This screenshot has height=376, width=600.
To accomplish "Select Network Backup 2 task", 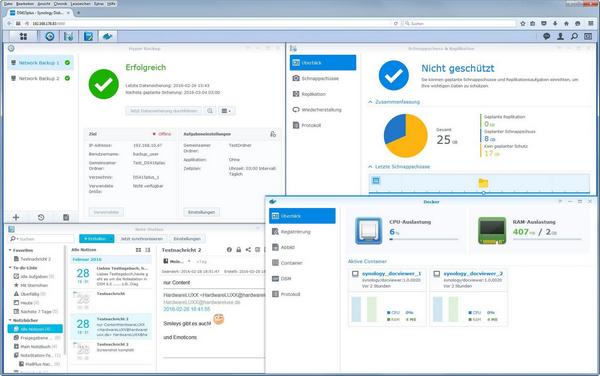I will (x=40, y=78).
